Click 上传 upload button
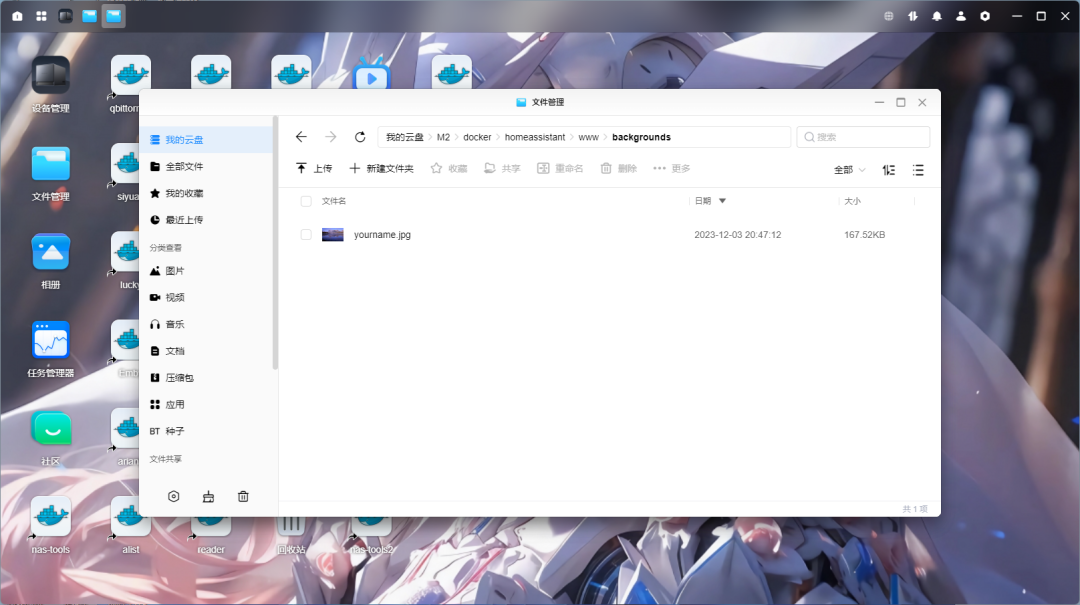 click(x=314, y=168)
